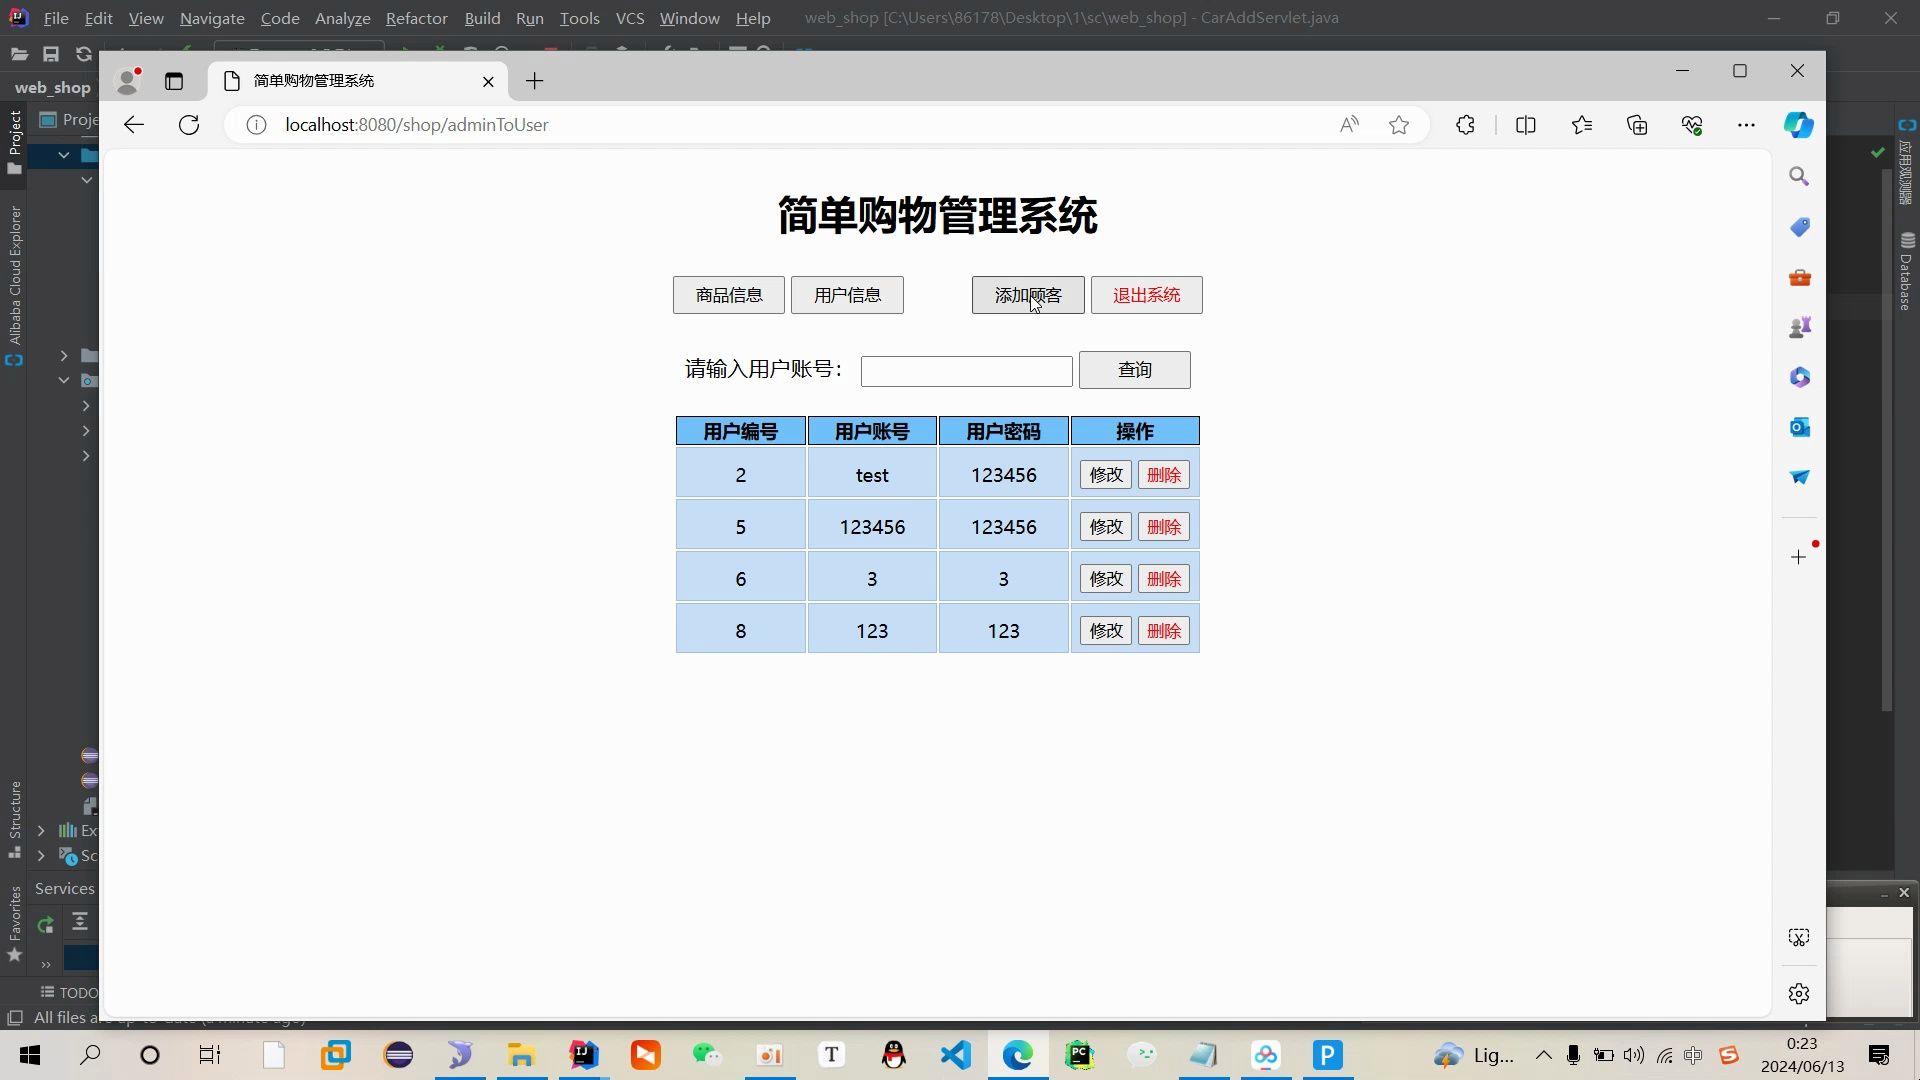Image resolution: width=1920 pixels, height=1080 pixels.
Task: Open IntelliJ Navigate menu
Action: (212, 18)
